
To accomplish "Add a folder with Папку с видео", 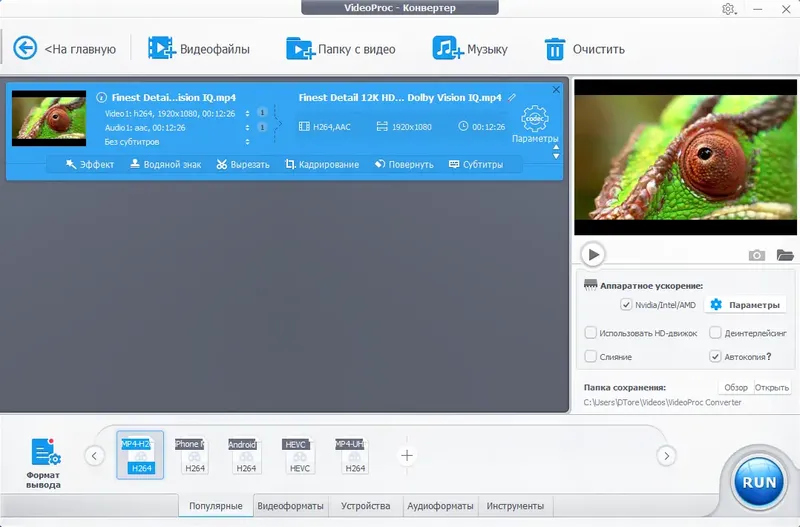I will pos(341,49).
